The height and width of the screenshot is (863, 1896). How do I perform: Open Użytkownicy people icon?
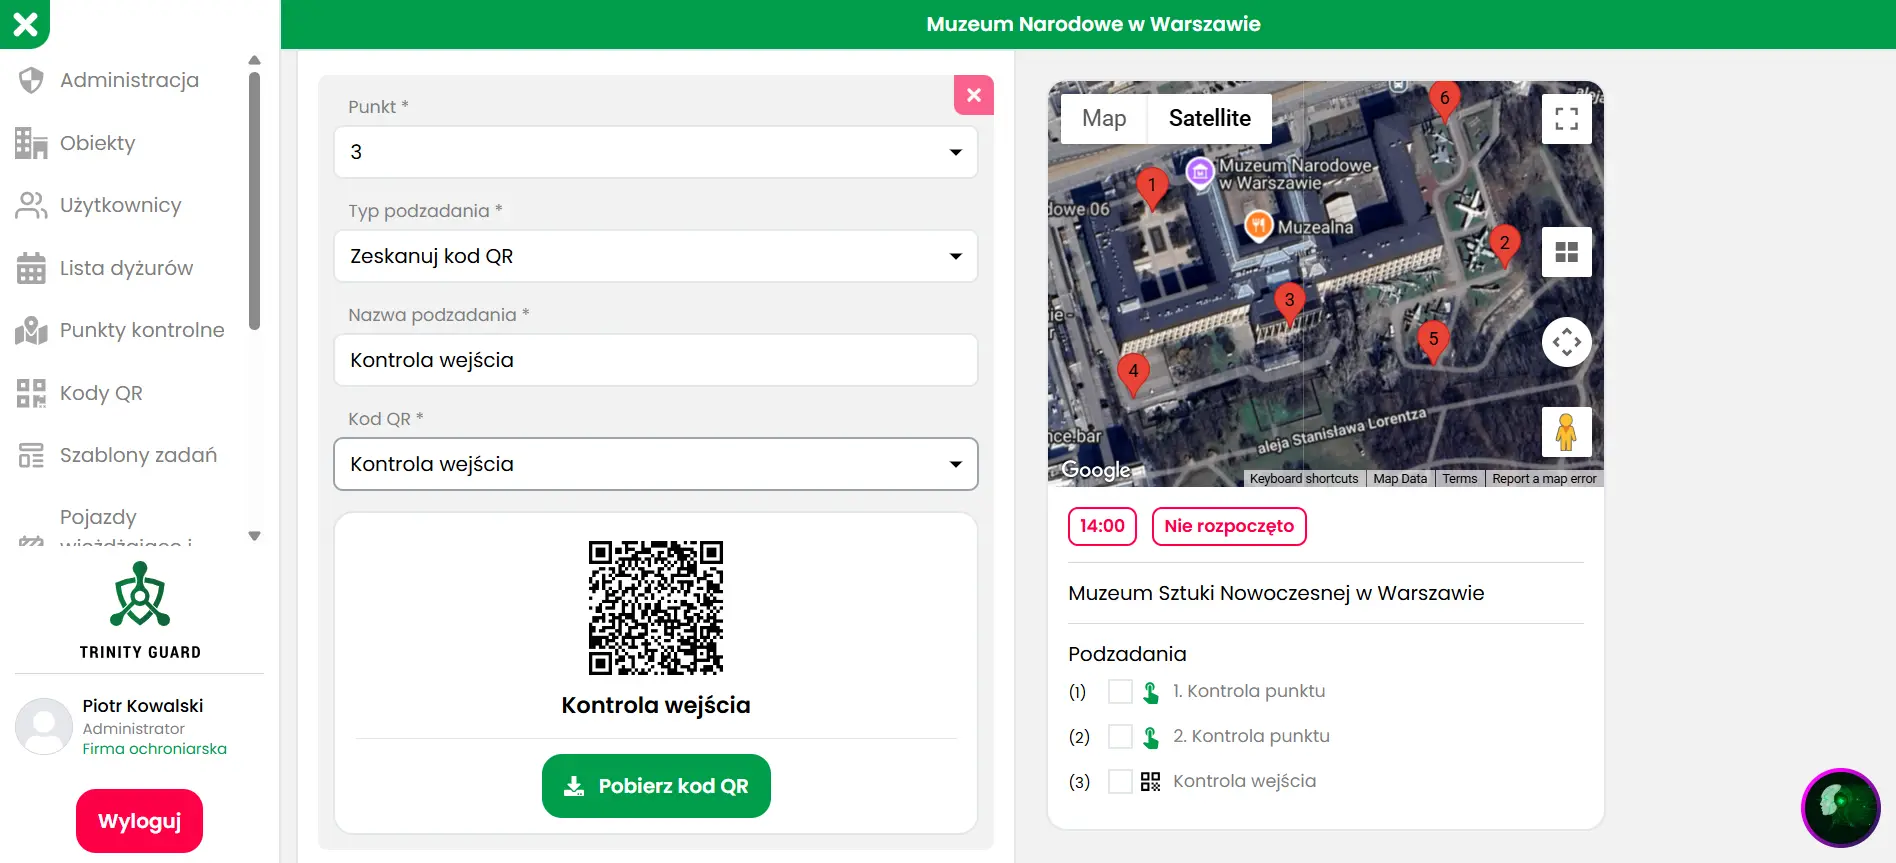click(x=31, y=205)
